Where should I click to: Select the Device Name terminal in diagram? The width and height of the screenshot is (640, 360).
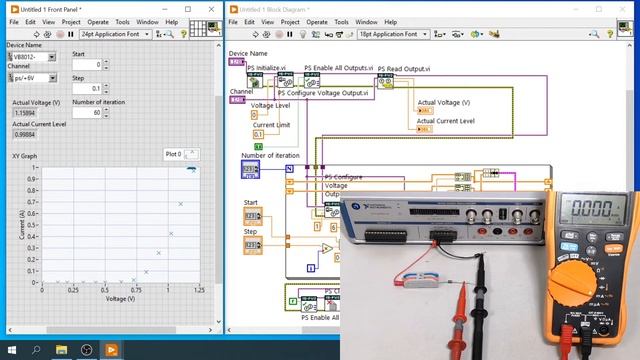[237, 62]
